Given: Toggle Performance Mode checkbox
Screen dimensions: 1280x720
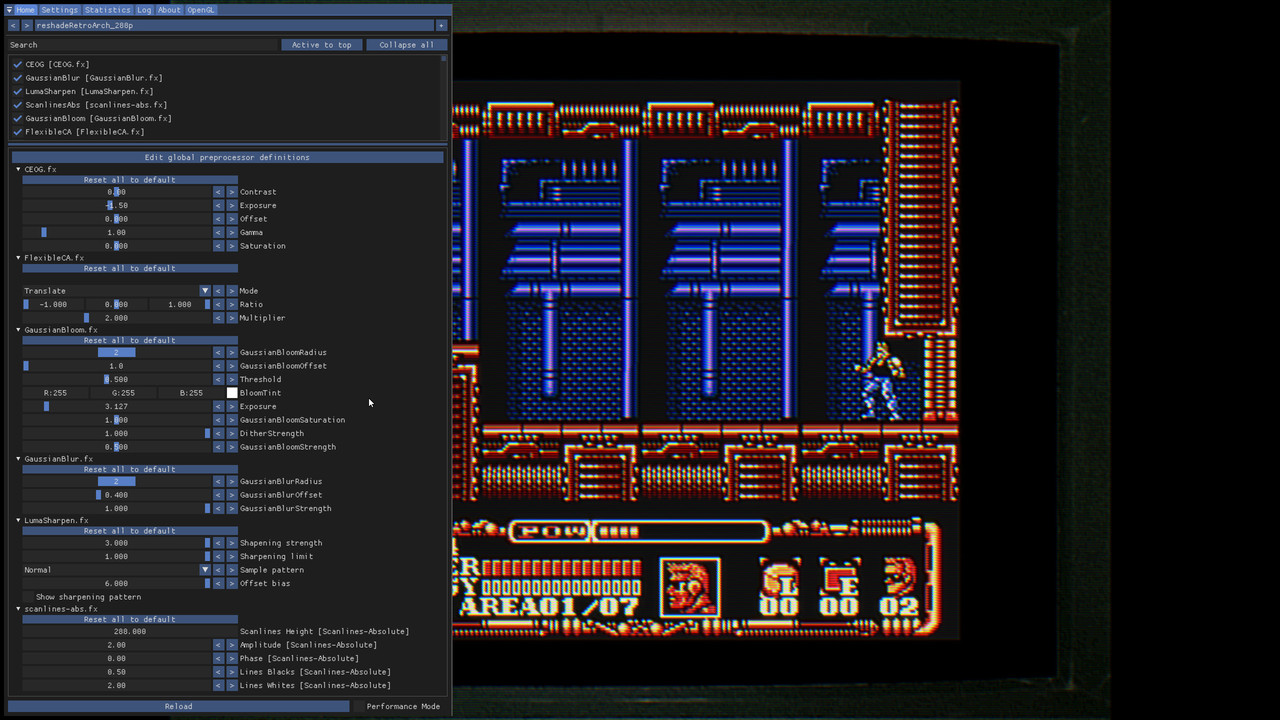Looking at the screenshot, I should (358, 706).
